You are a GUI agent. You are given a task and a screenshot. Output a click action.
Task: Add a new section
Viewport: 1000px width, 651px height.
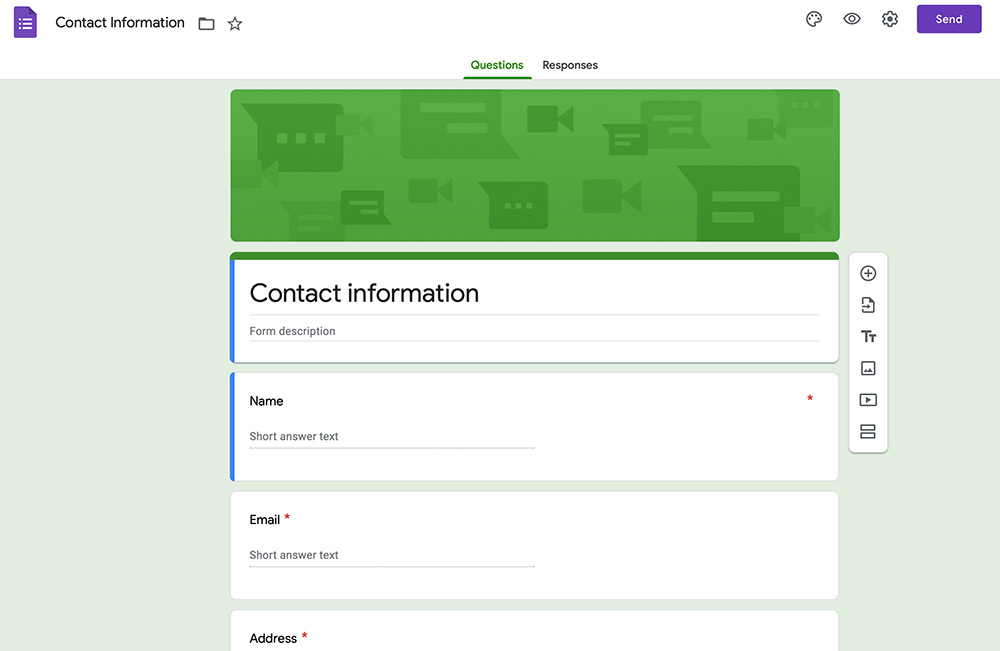pyautogui.click(x=868, y=432)
